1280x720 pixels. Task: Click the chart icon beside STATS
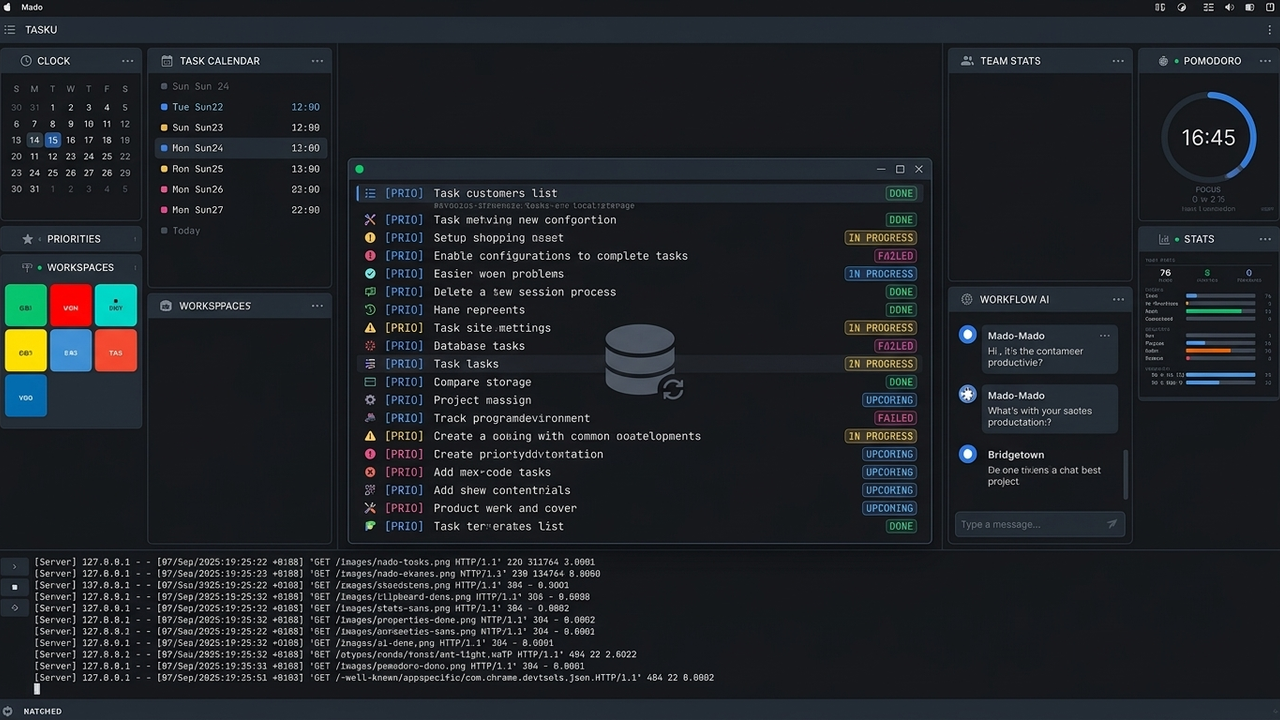tap(1164, 239)
